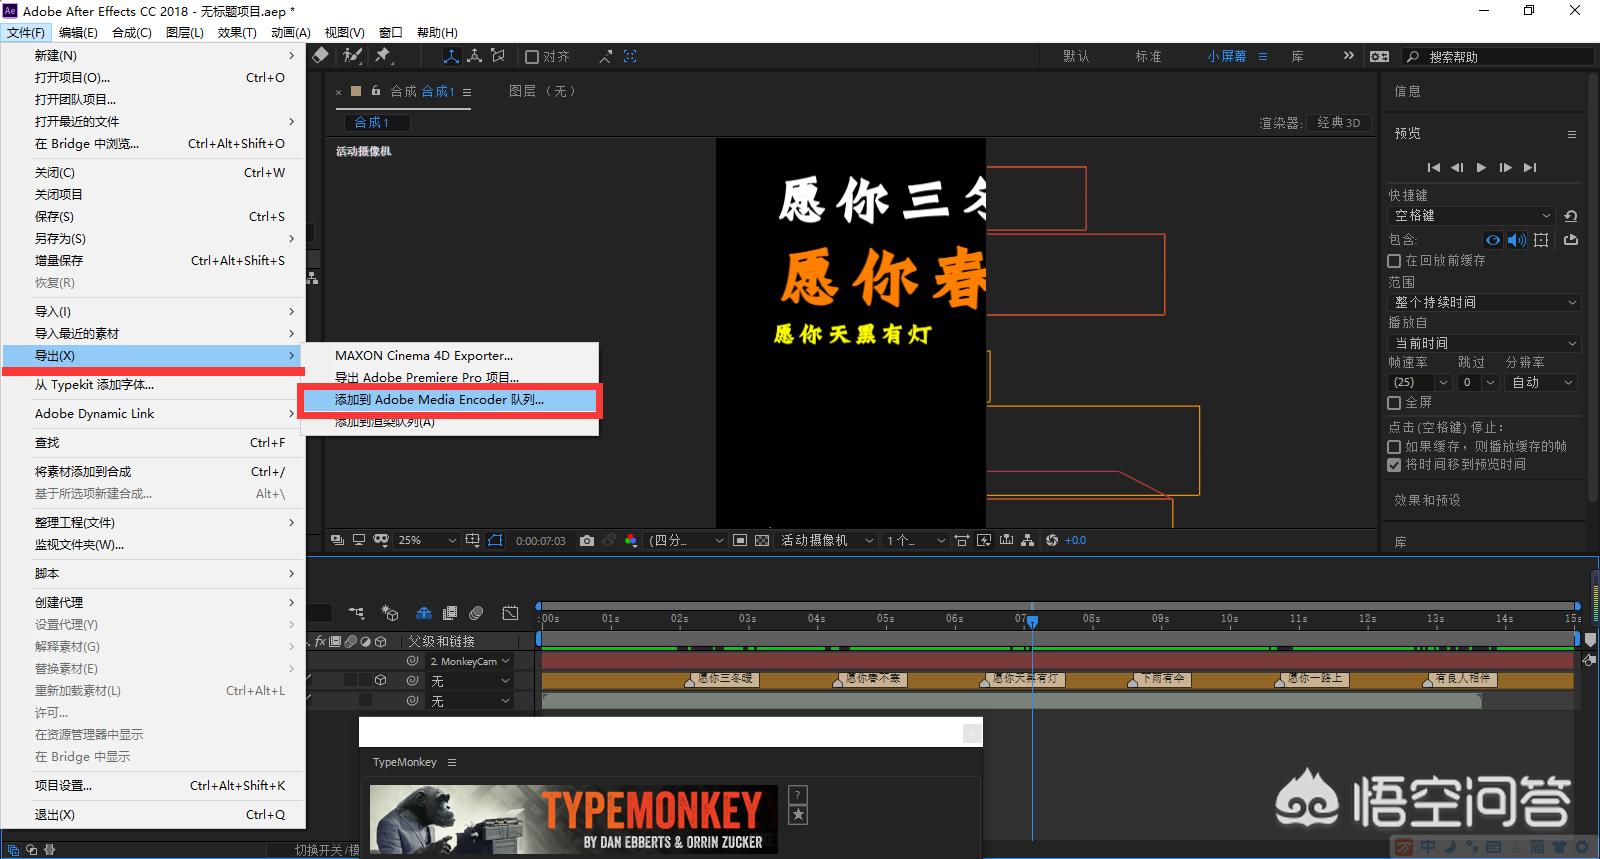
Task: Toggle mask and shape path visibility
Action: point(495,540)
